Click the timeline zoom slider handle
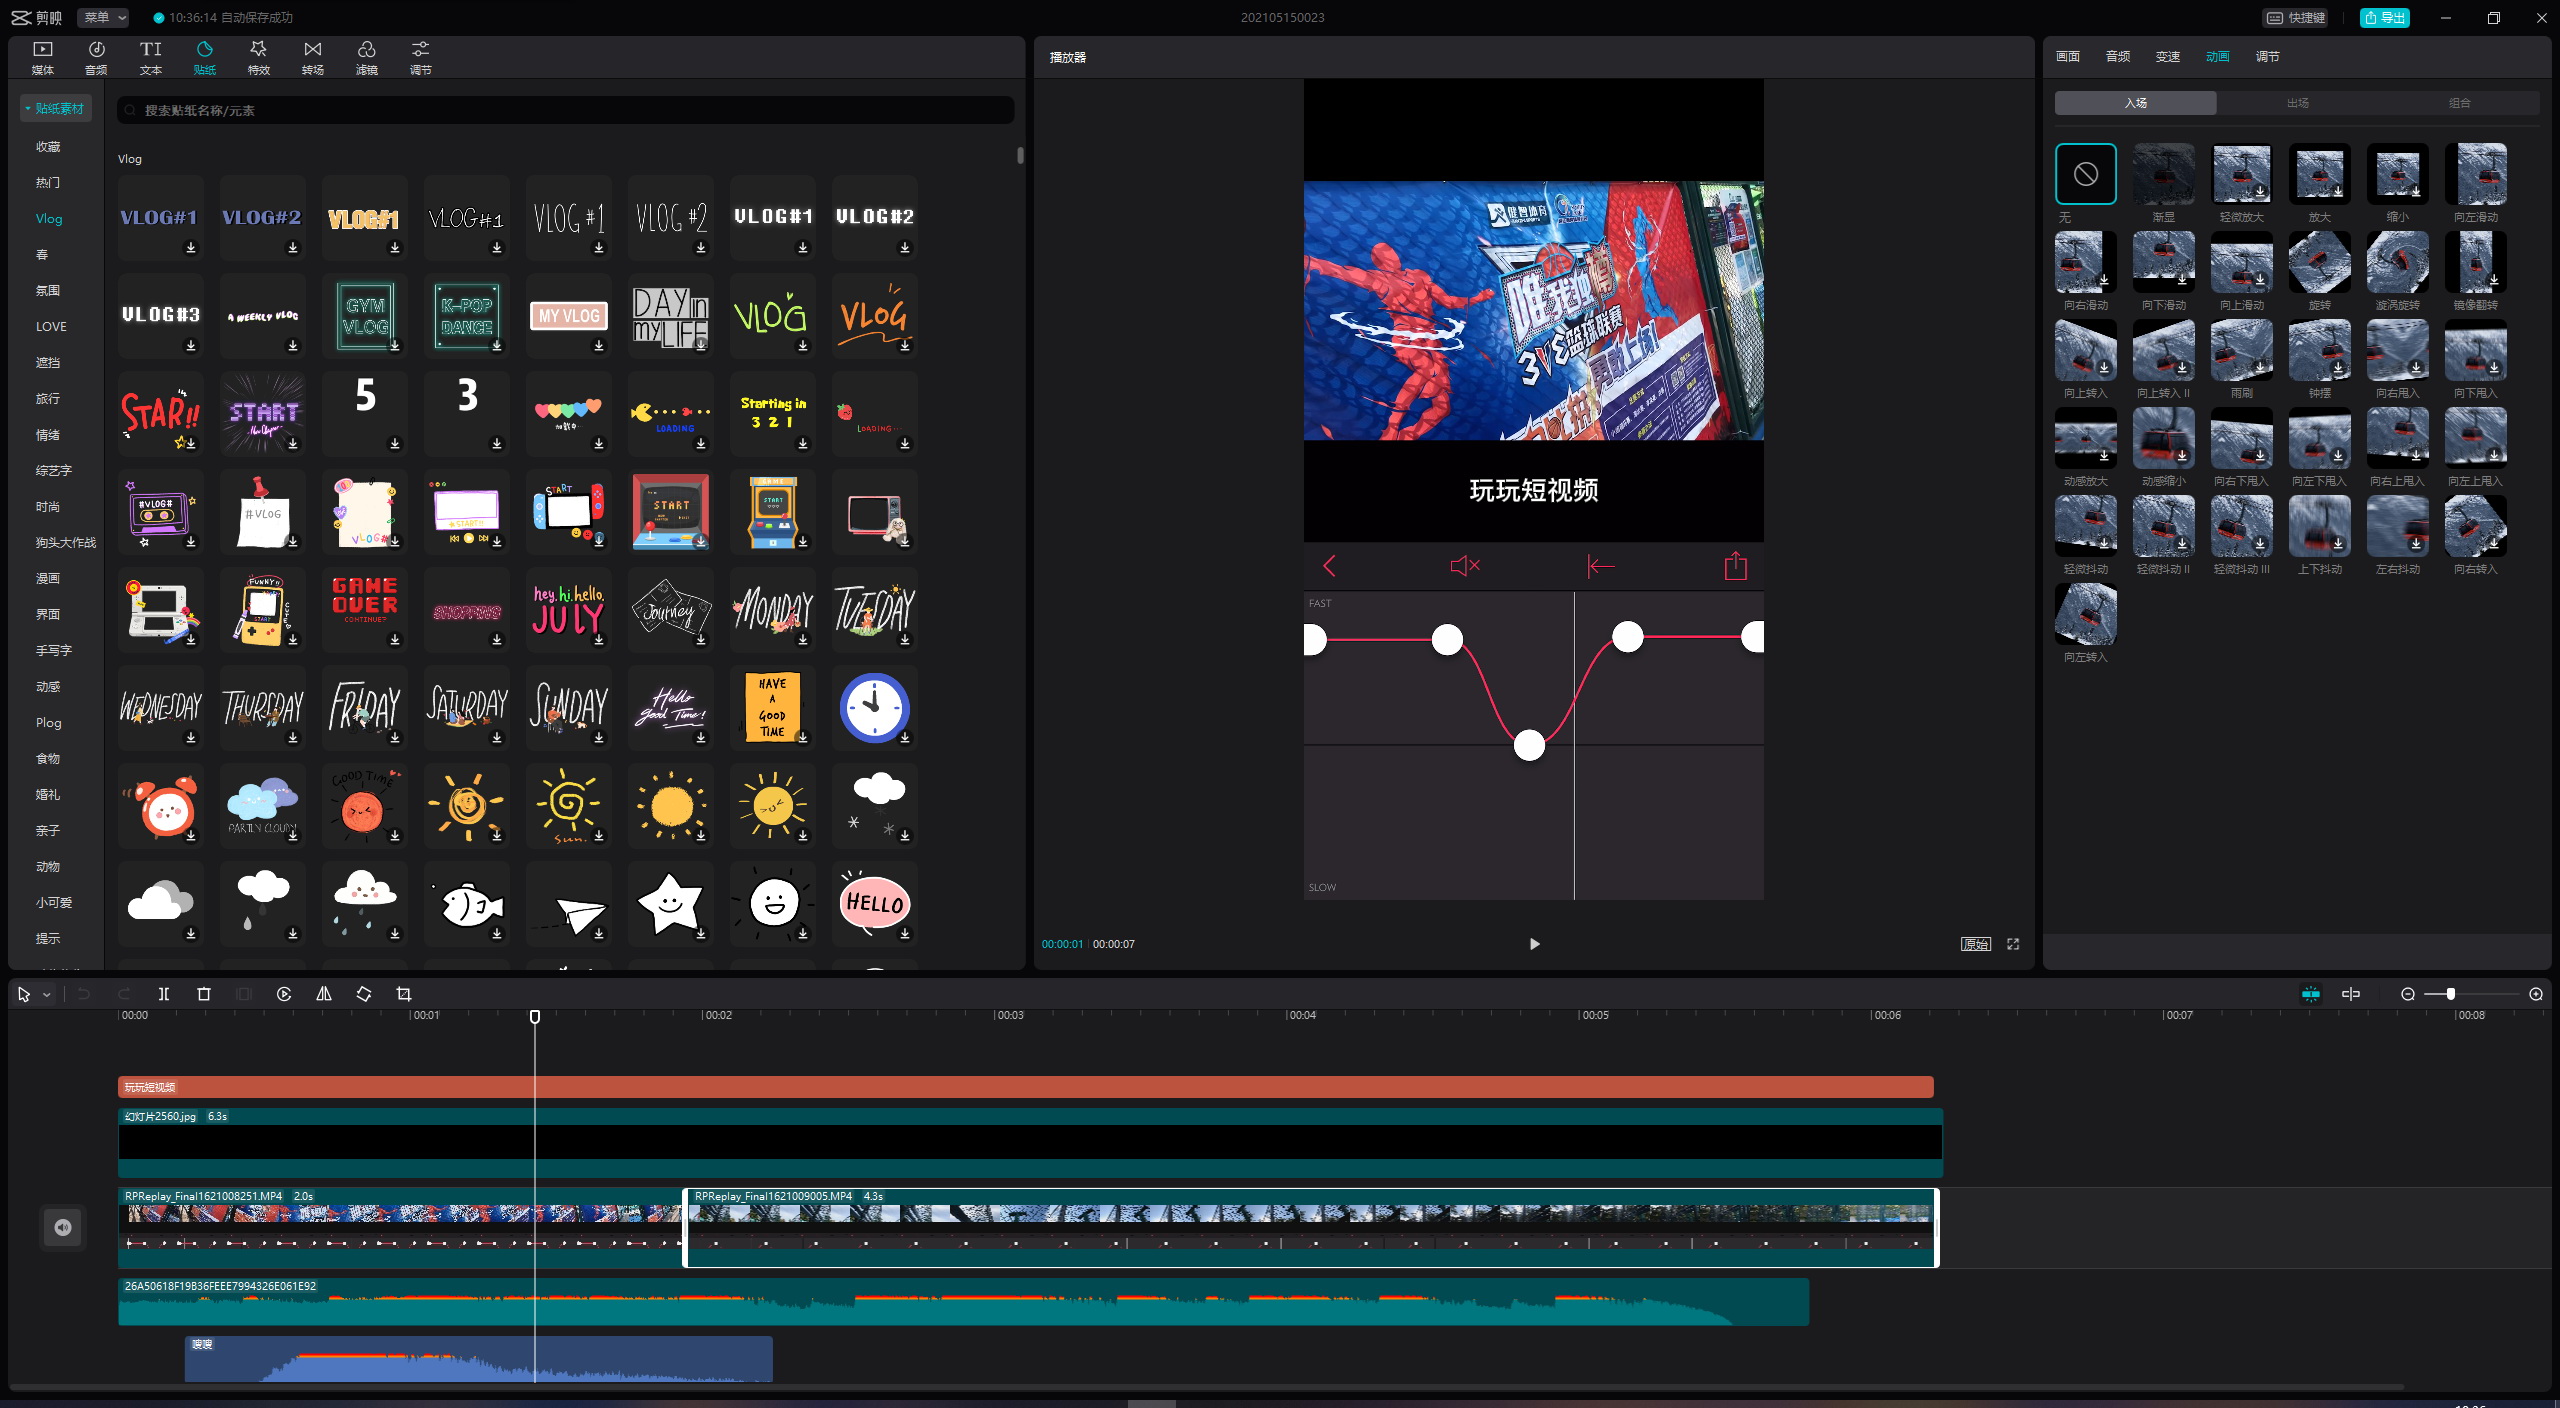2560x1408 pixels. [2450, 994]
